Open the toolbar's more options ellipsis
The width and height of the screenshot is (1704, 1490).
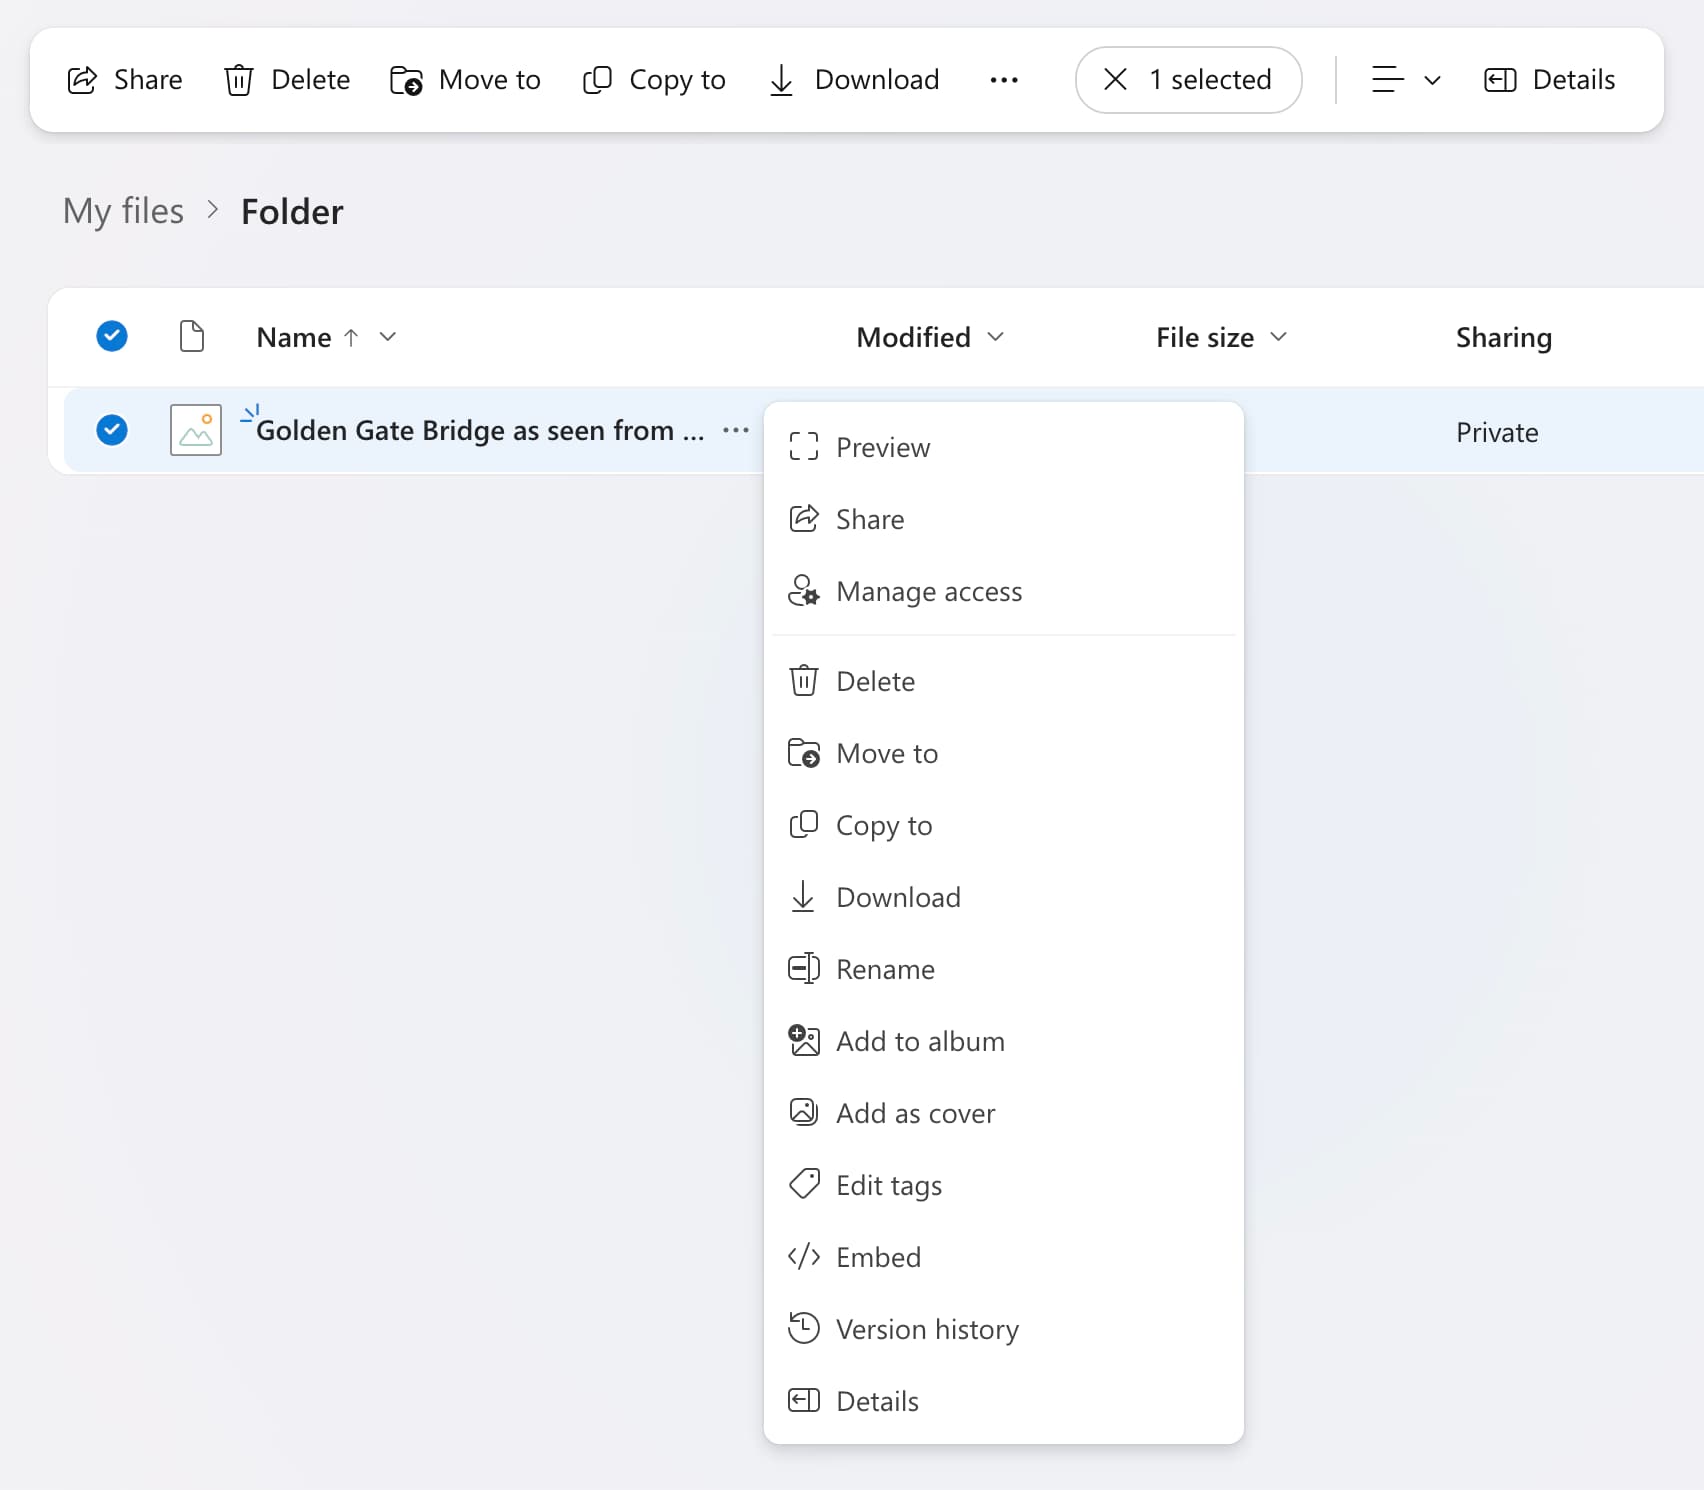pos(1003,80)
